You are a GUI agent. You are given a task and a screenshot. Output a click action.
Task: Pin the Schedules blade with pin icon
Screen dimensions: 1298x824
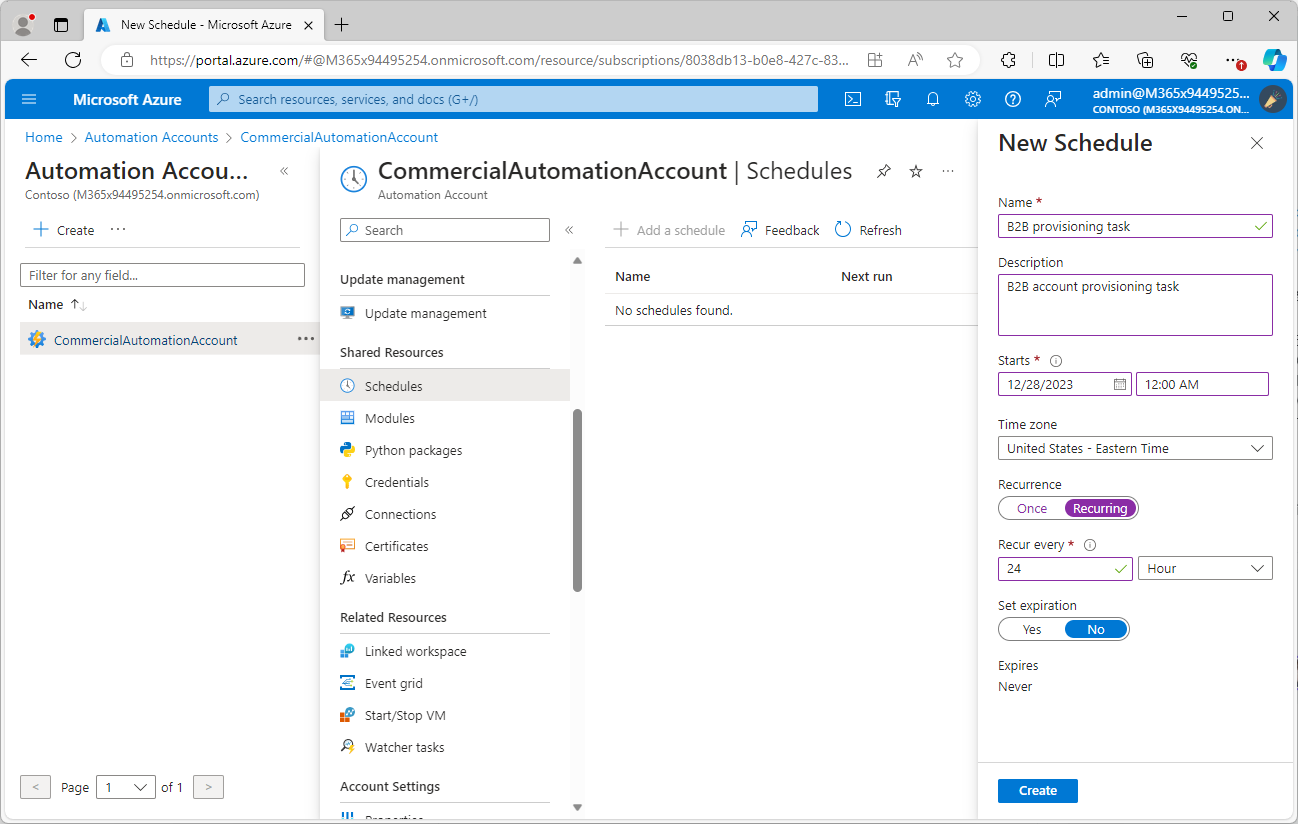click(x=883, y=172)
